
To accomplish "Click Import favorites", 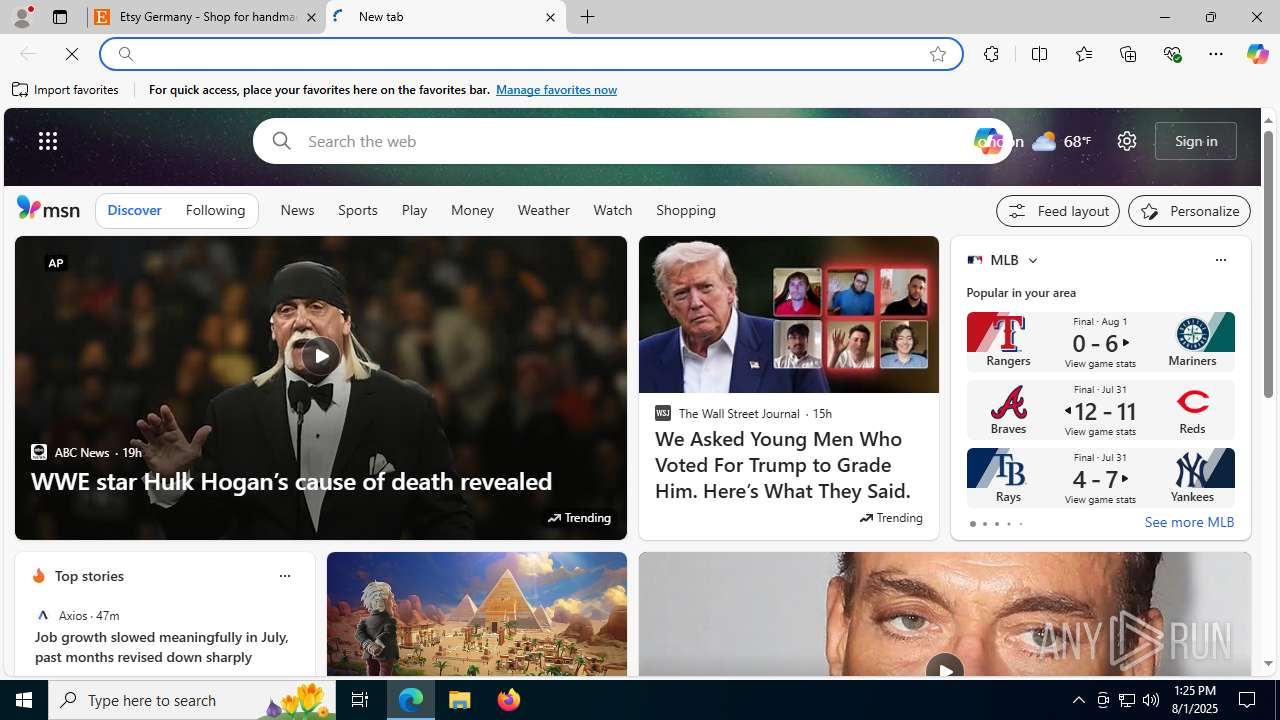I will 65,90.
